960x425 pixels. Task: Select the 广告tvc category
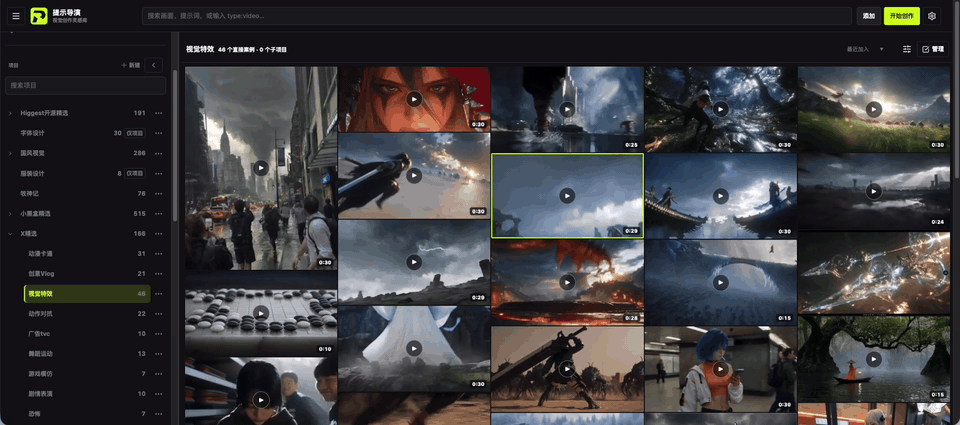(87, 334)
